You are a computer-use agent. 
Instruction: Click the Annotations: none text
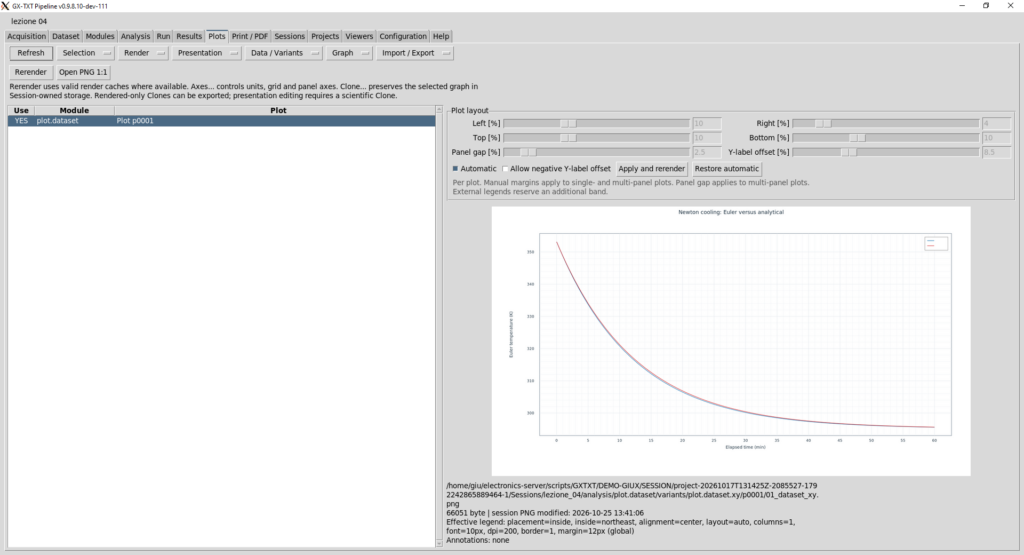coord(477,540)
